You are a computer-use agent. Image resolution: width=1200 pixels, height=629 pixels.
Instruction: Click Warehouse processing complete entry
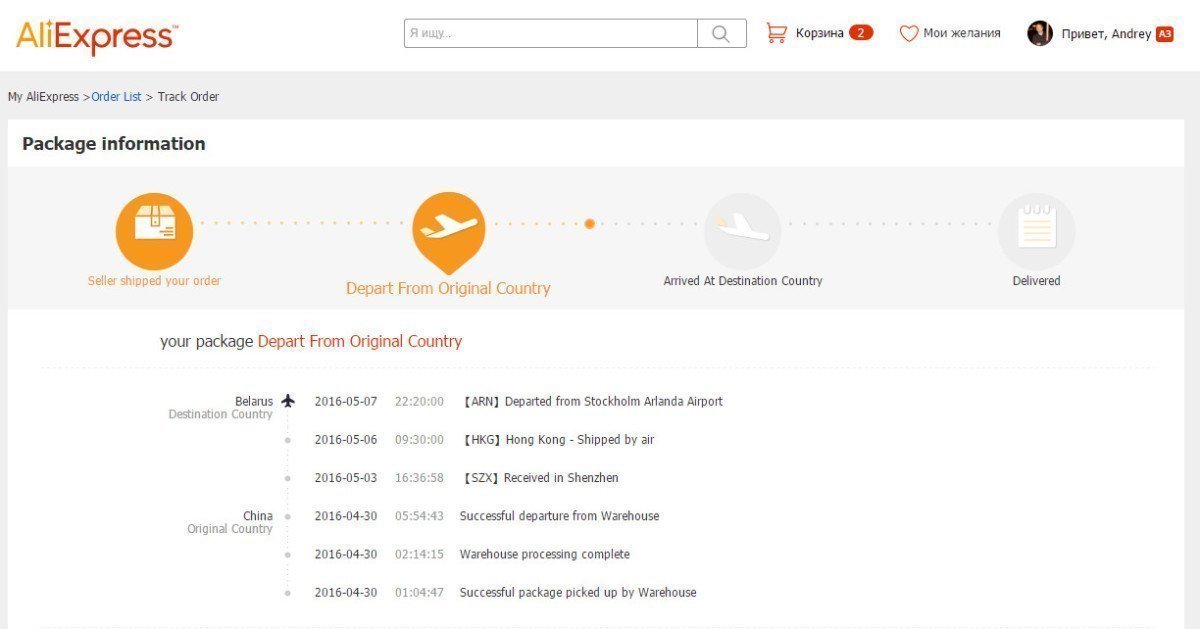point(545,554)
